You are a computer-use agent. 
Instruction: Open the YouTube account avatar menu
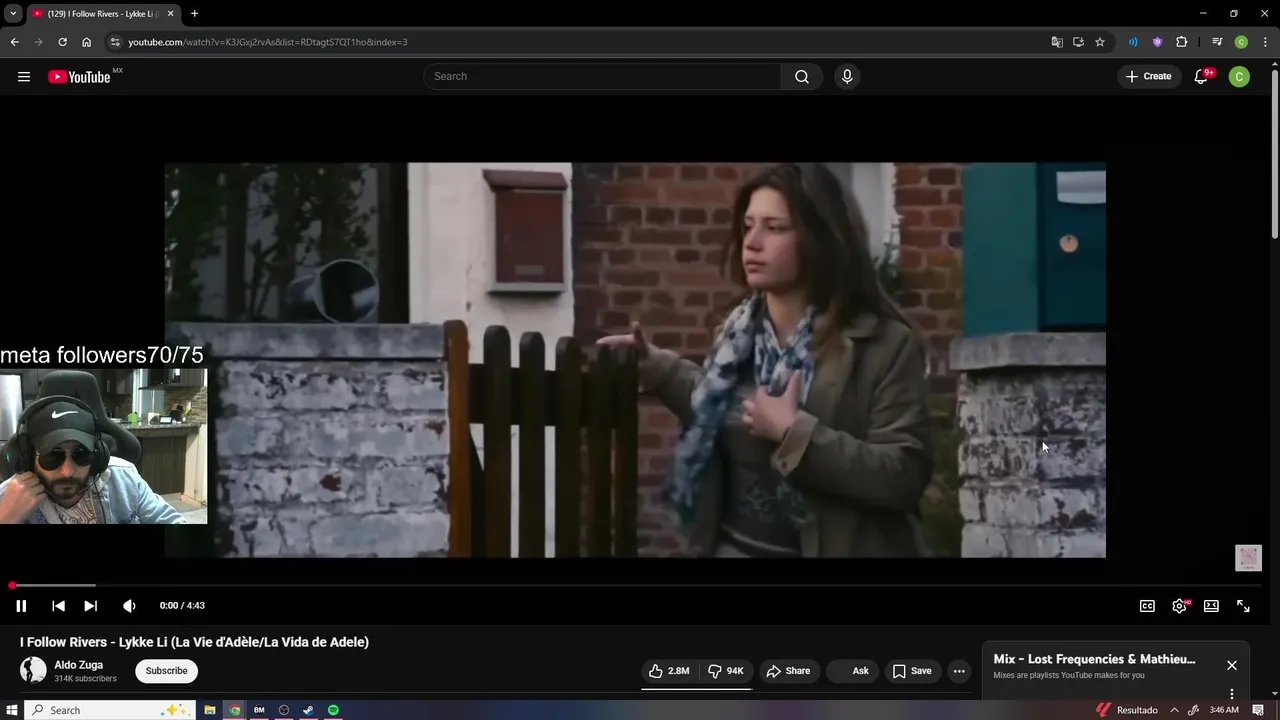[1239, 76]
